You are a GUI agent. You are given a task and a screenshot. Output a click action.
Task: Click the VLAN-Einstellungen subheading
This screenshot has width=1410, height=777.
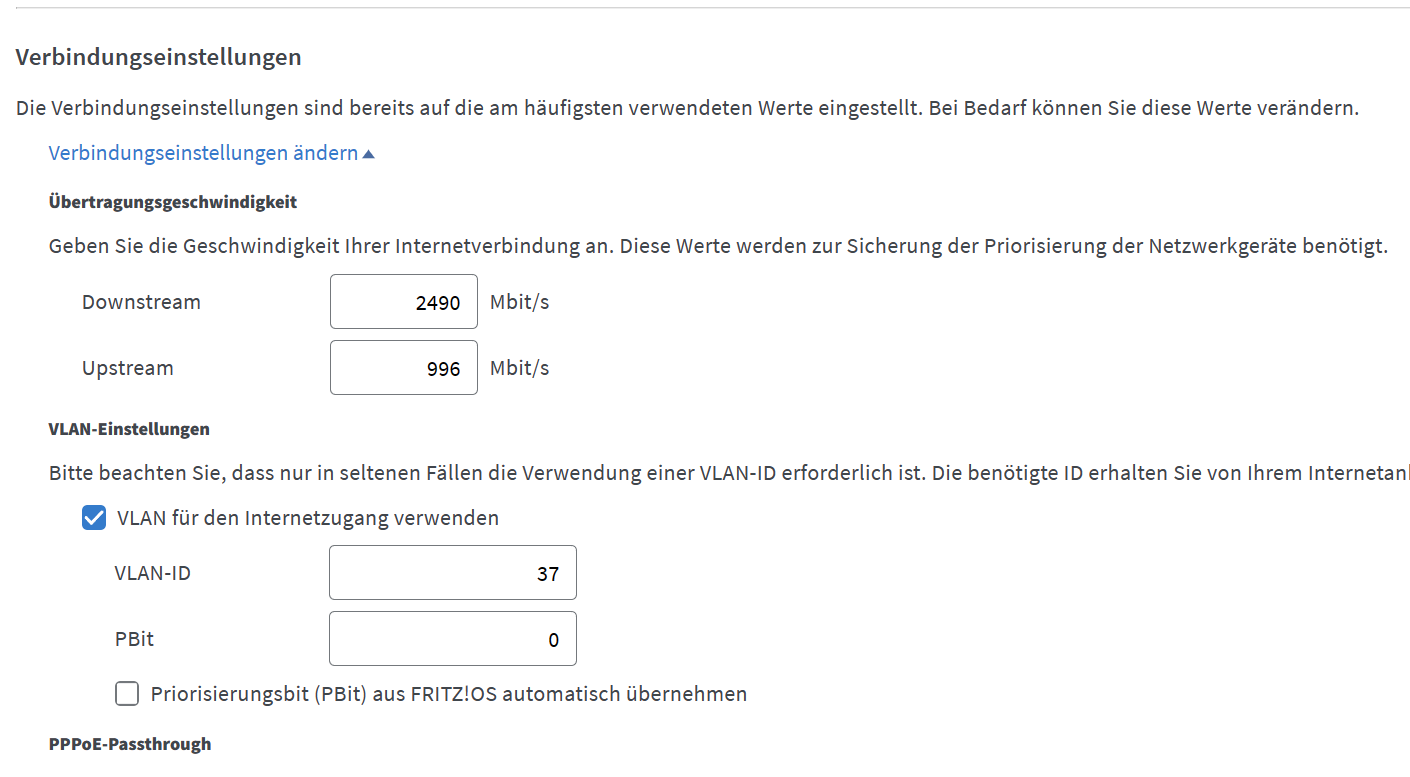[129, 429]
